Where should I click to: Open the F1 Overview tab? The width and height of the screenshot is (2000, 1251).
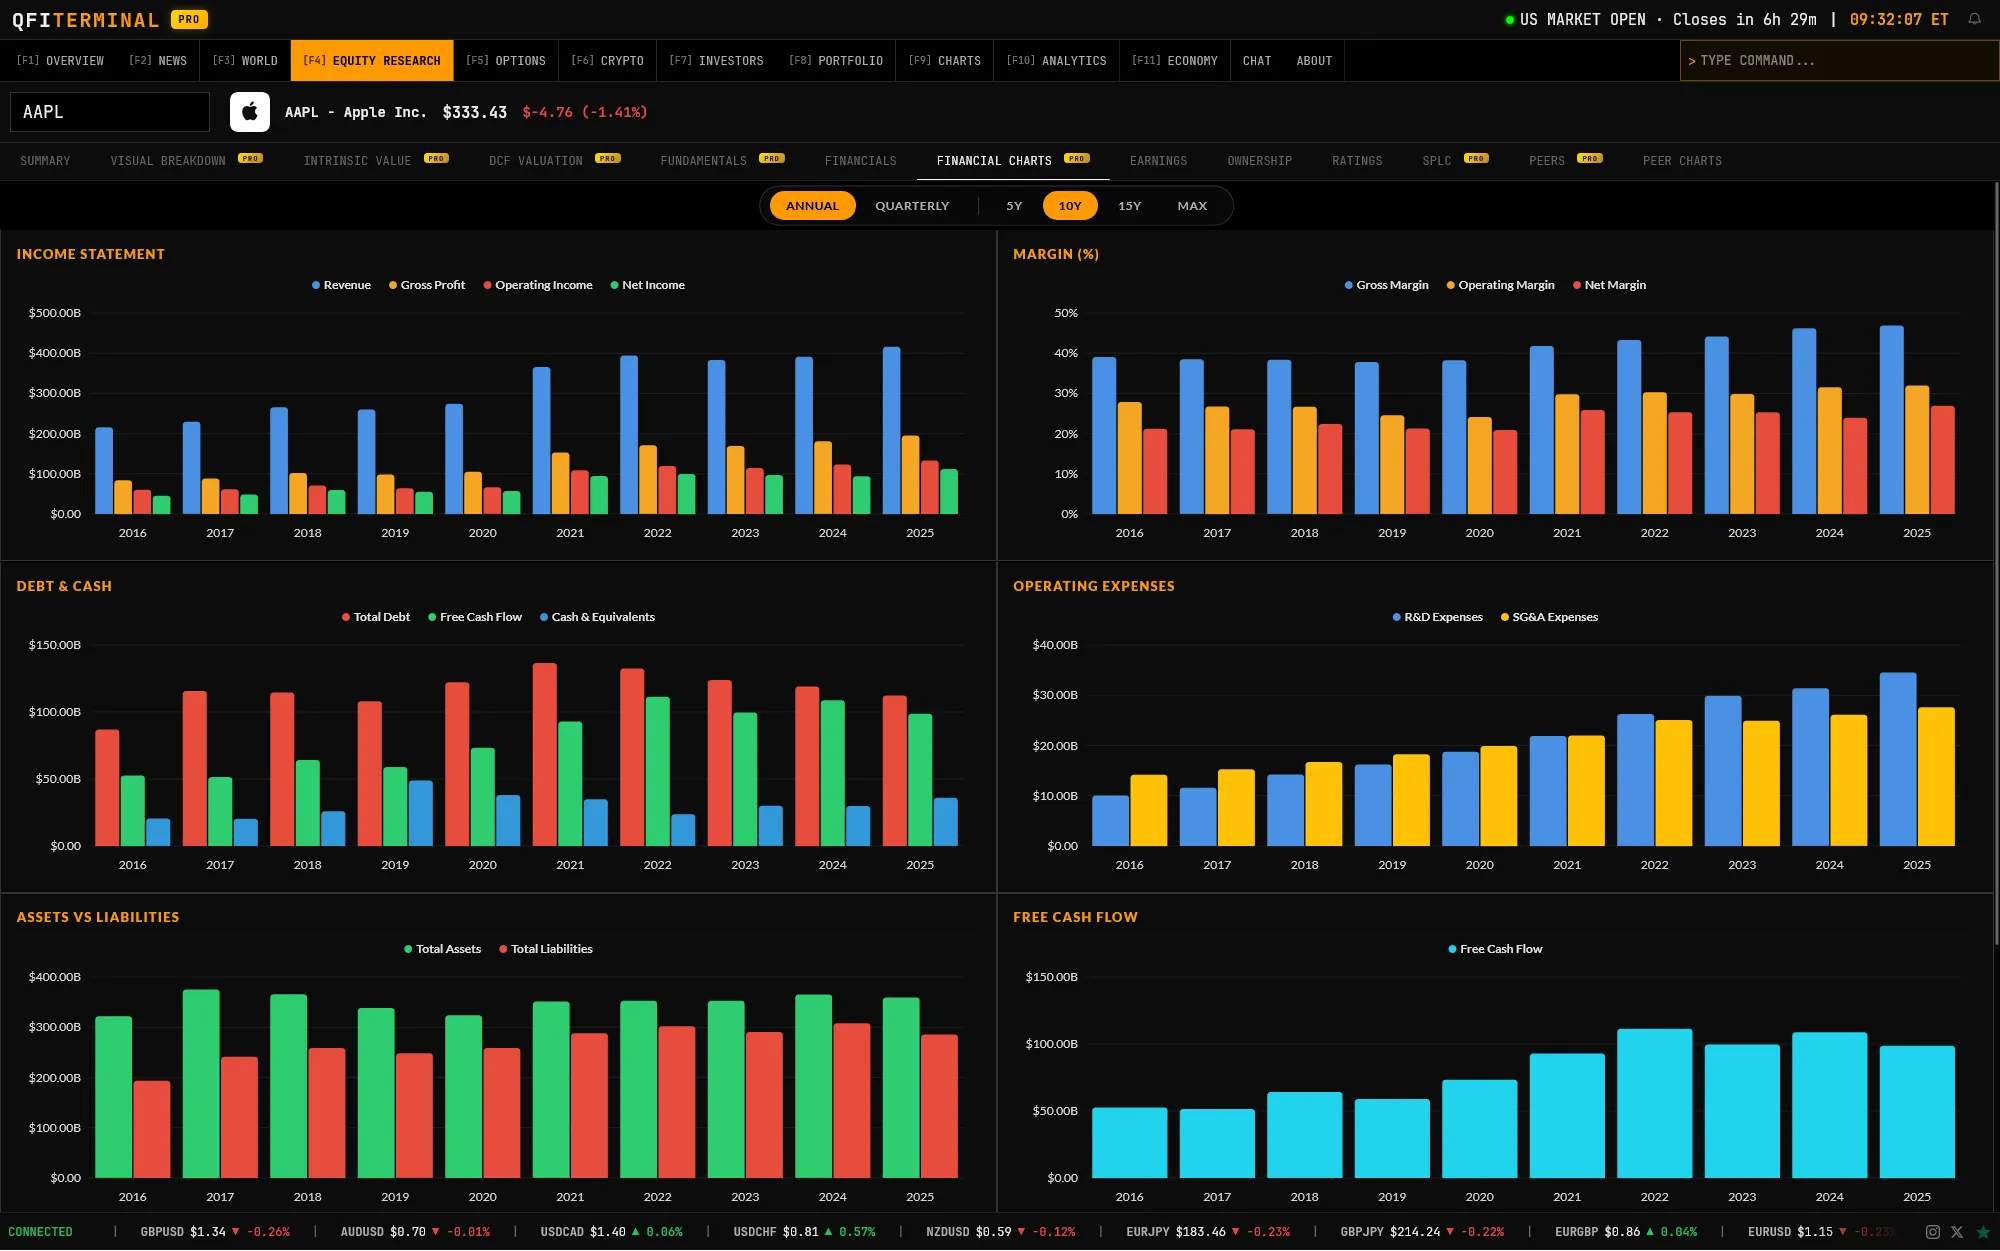tap(60, 61)
